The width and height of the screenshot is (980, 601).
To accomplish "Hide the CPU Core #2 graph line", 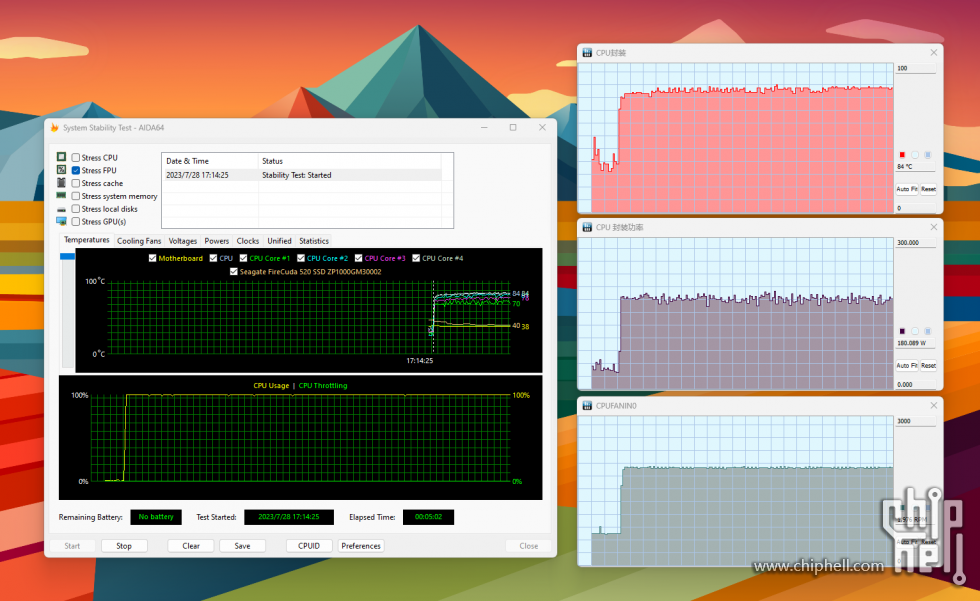I will (x=301, y=258).
